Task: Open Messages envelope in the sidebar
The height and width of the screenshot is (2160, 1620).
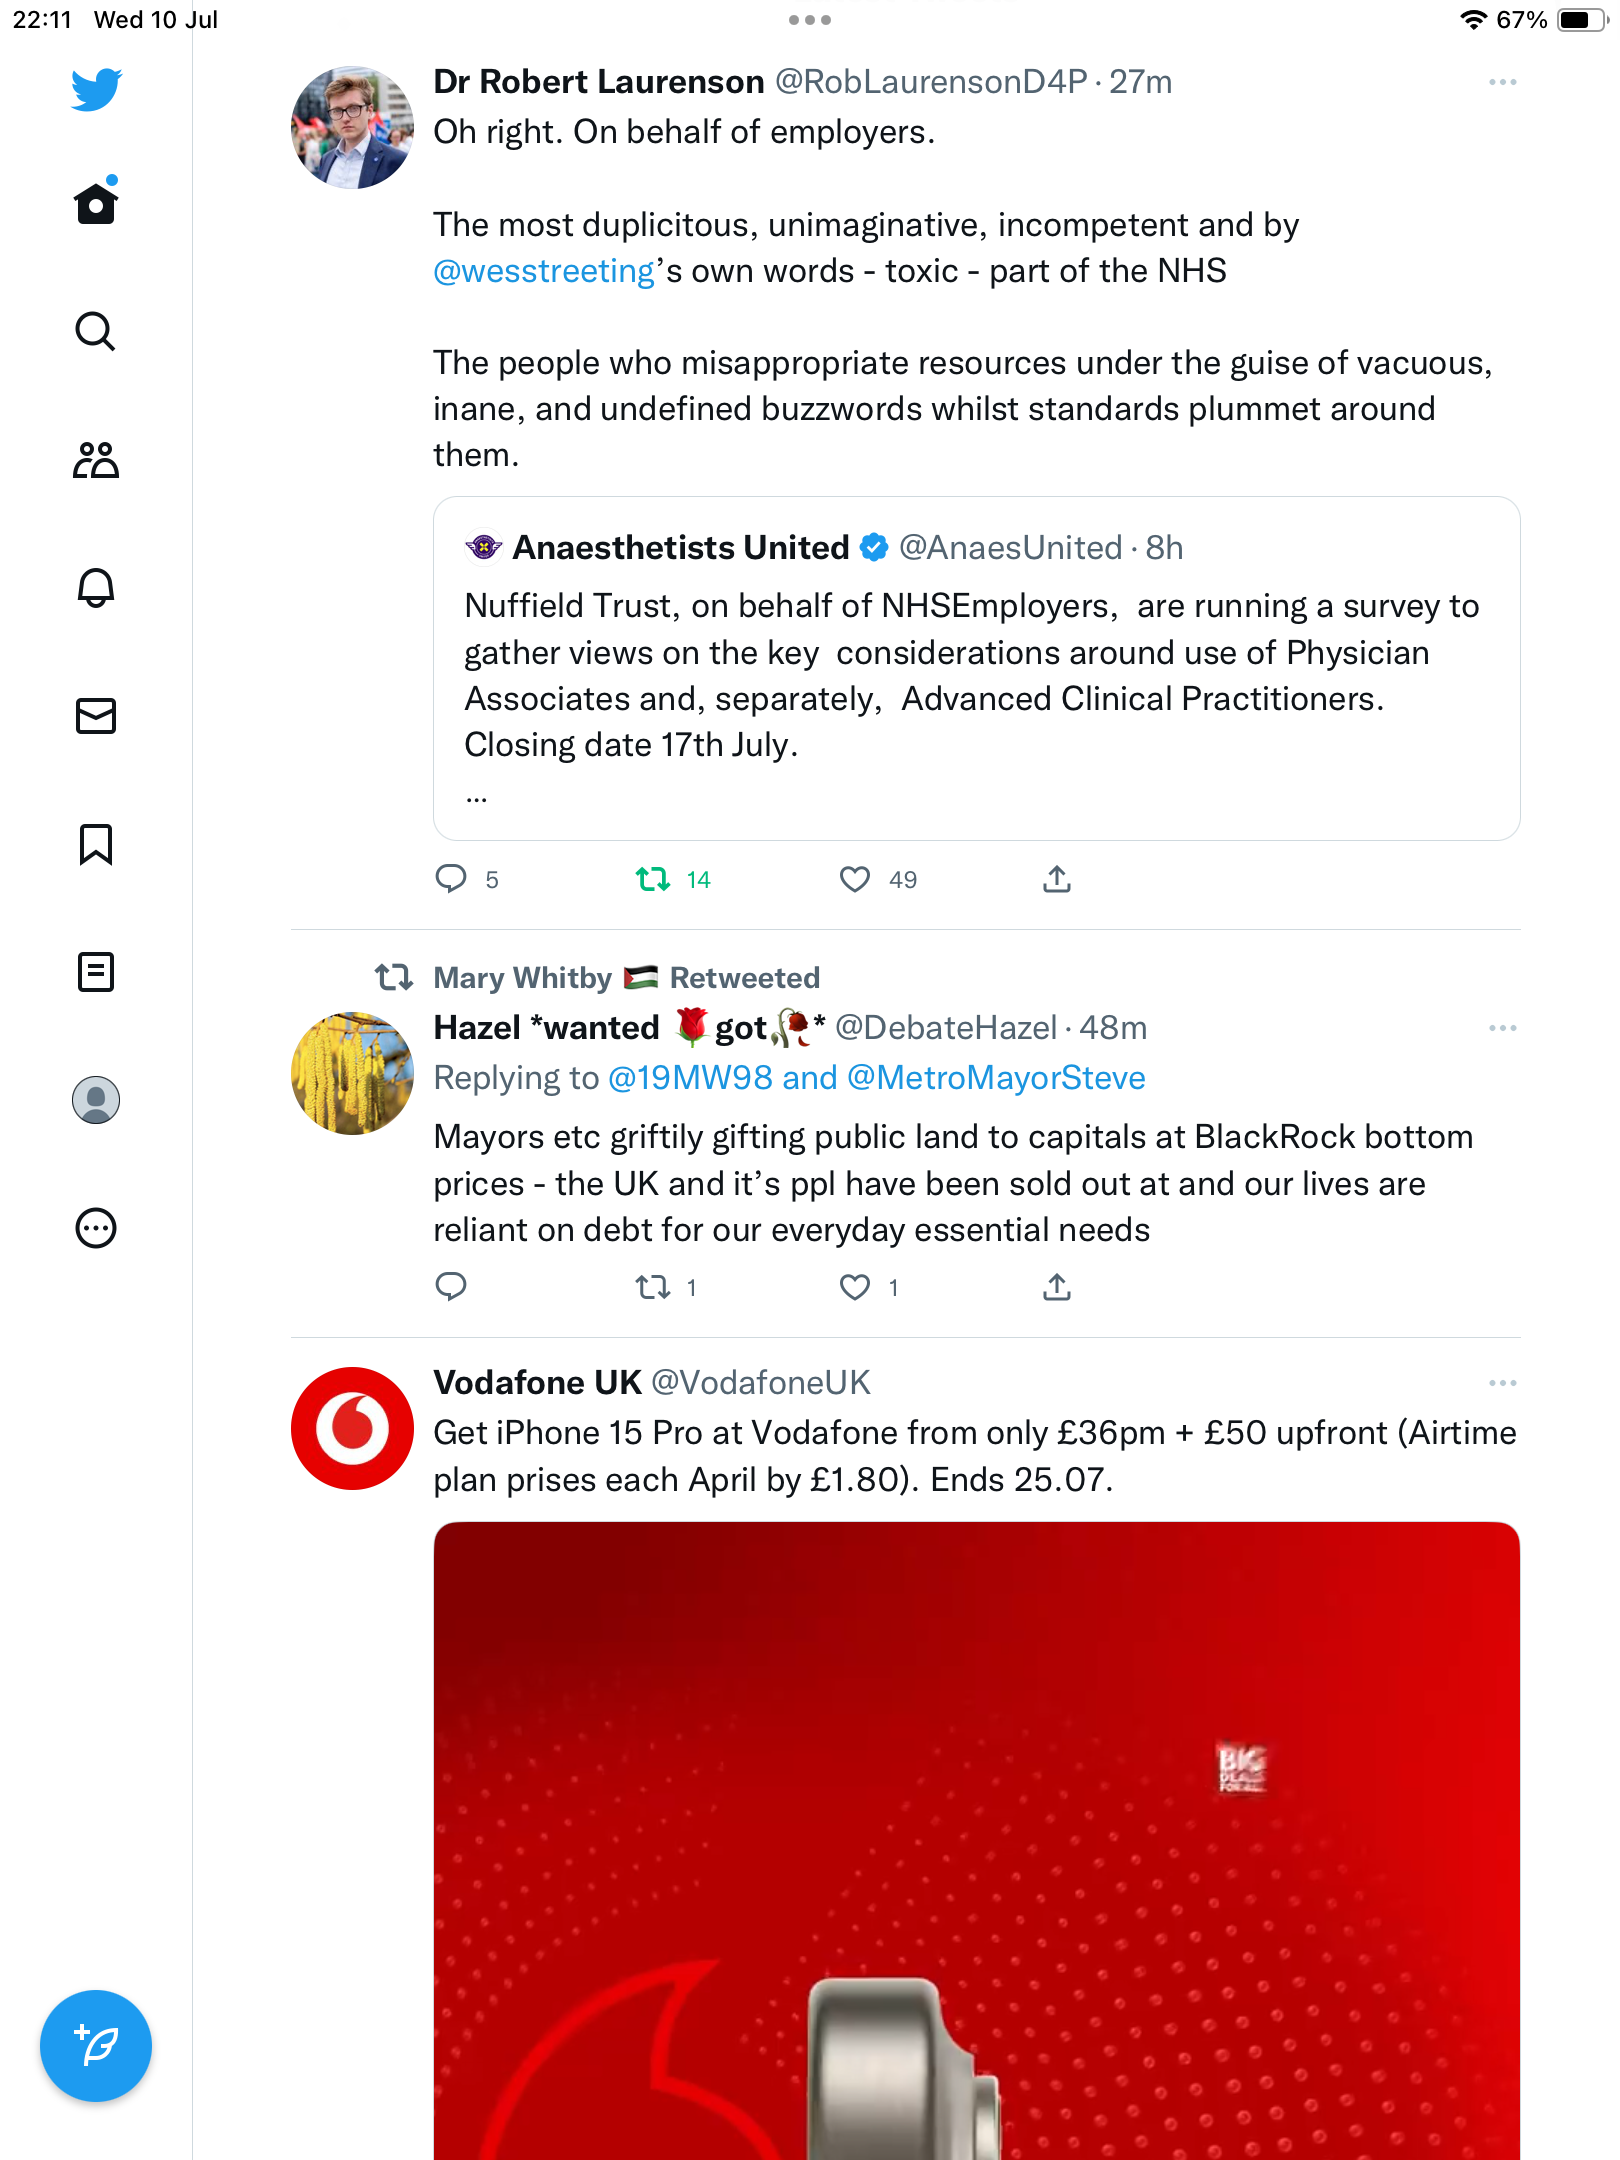Action: tap(96, 716)
